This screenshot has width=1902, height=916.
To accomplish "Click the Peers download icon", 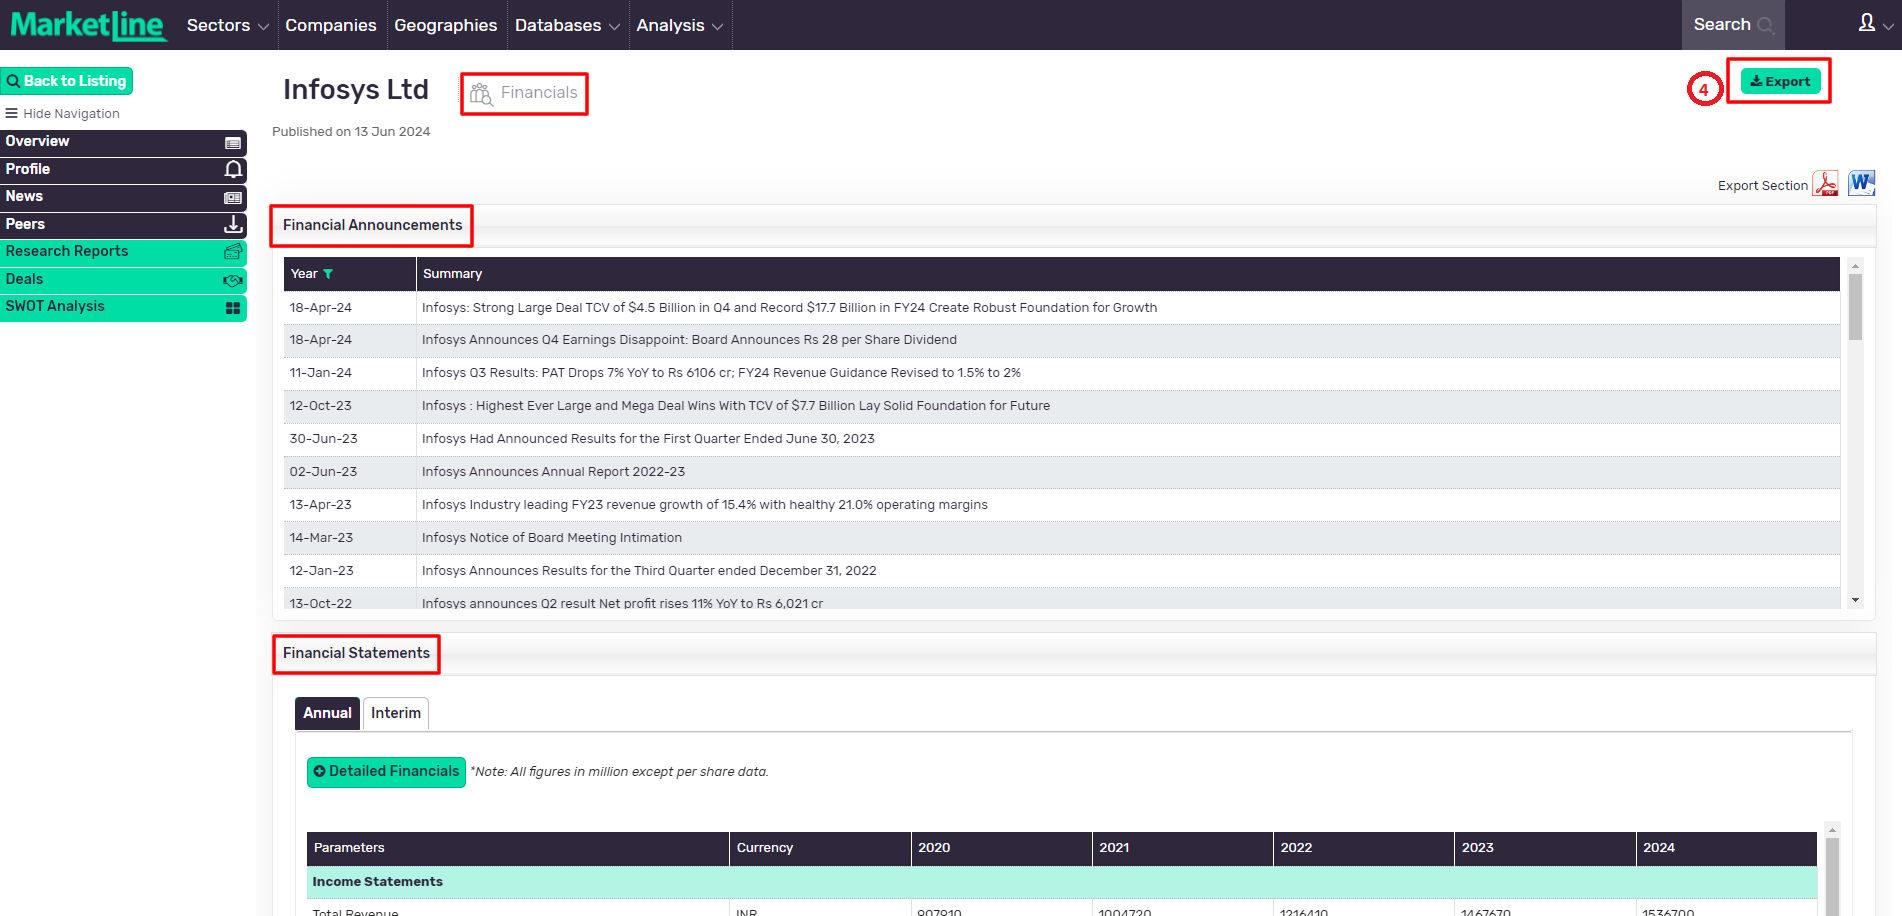I will (233, 224).
